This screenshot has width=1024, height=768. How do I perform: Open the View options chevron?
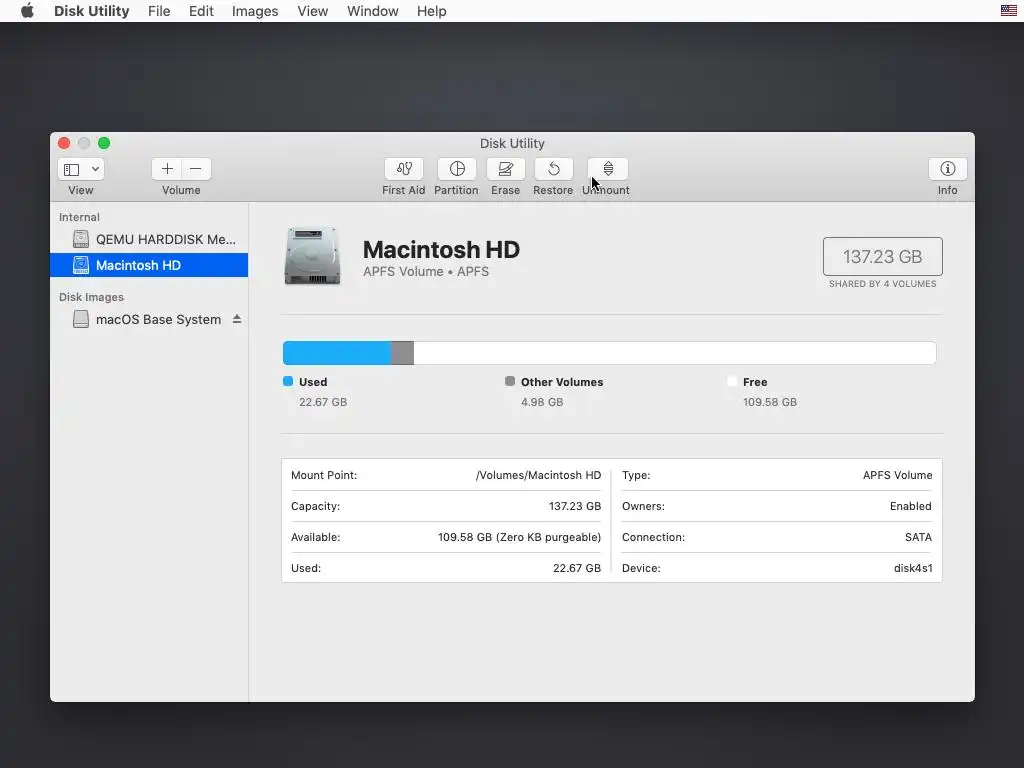click(x=95, y=170)
